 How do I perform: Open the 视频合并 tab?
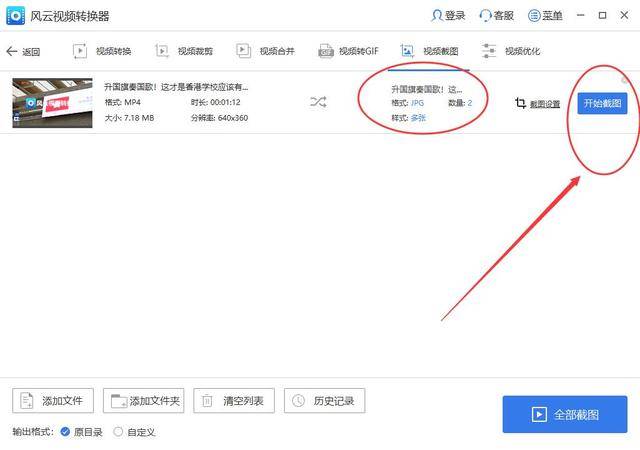pyautogui.click(x=265, y=51)
